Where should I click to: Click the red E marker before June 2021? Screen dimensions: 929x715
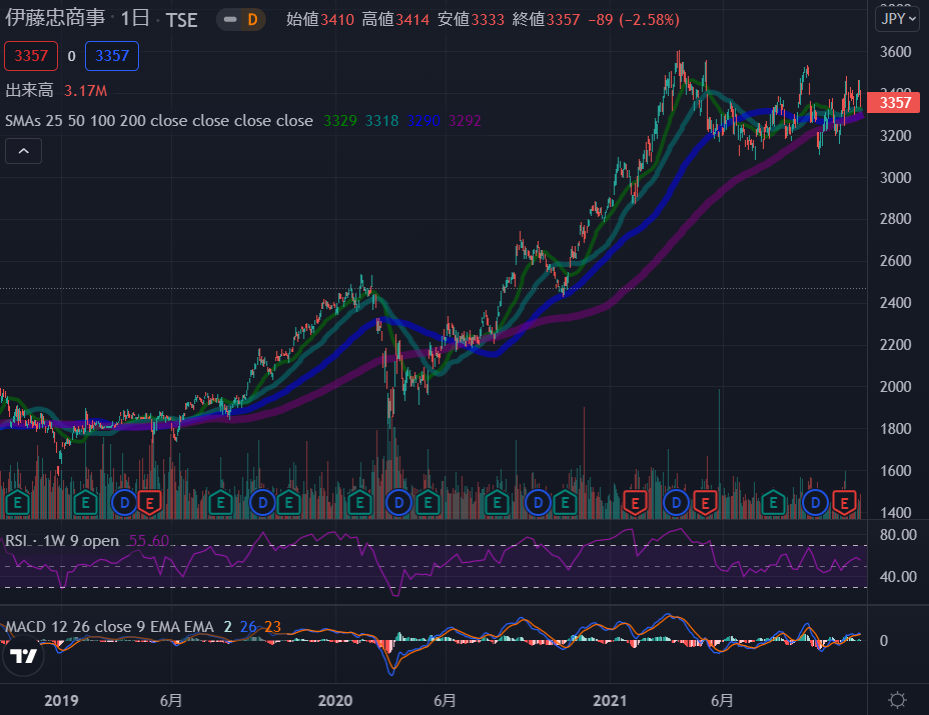point(705,504)
